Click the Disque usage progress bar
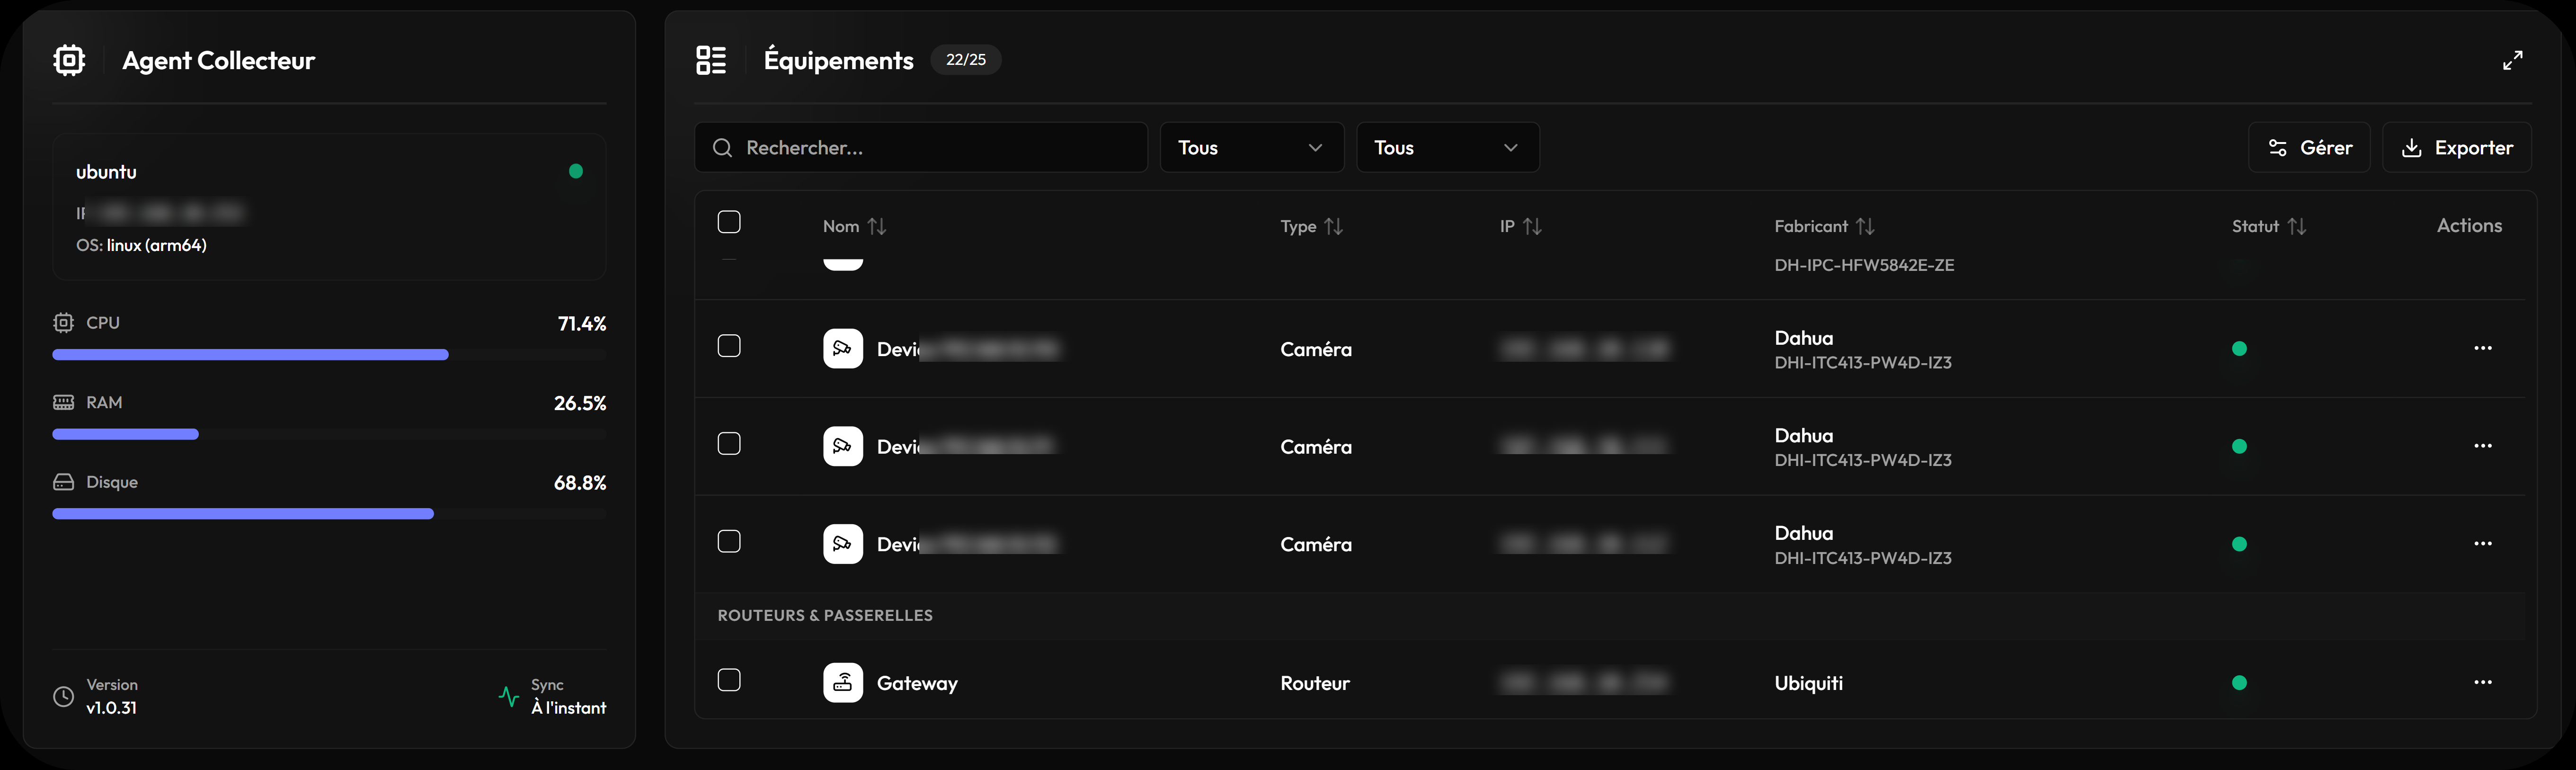This screenshot has height=770, width=2576. (329, 514)
